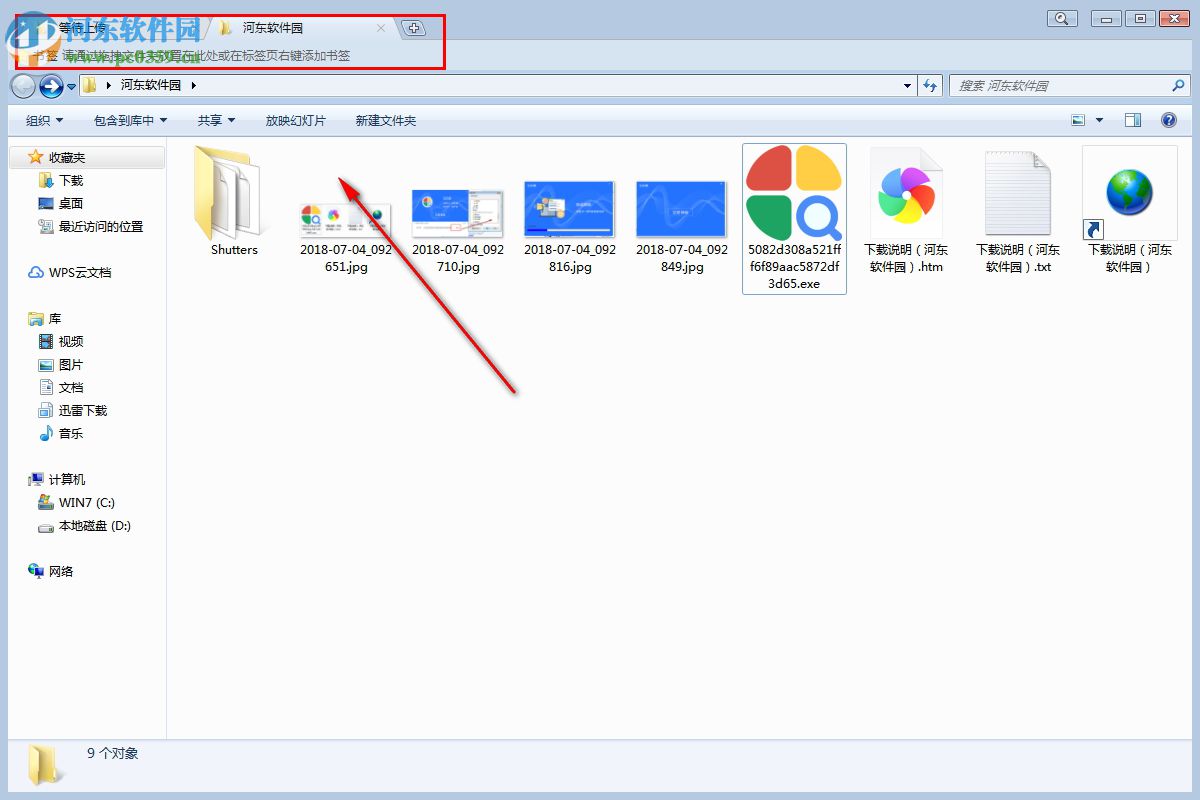
Task: Select 网络 in the navigation pane
Action: [x=51, y=571]
